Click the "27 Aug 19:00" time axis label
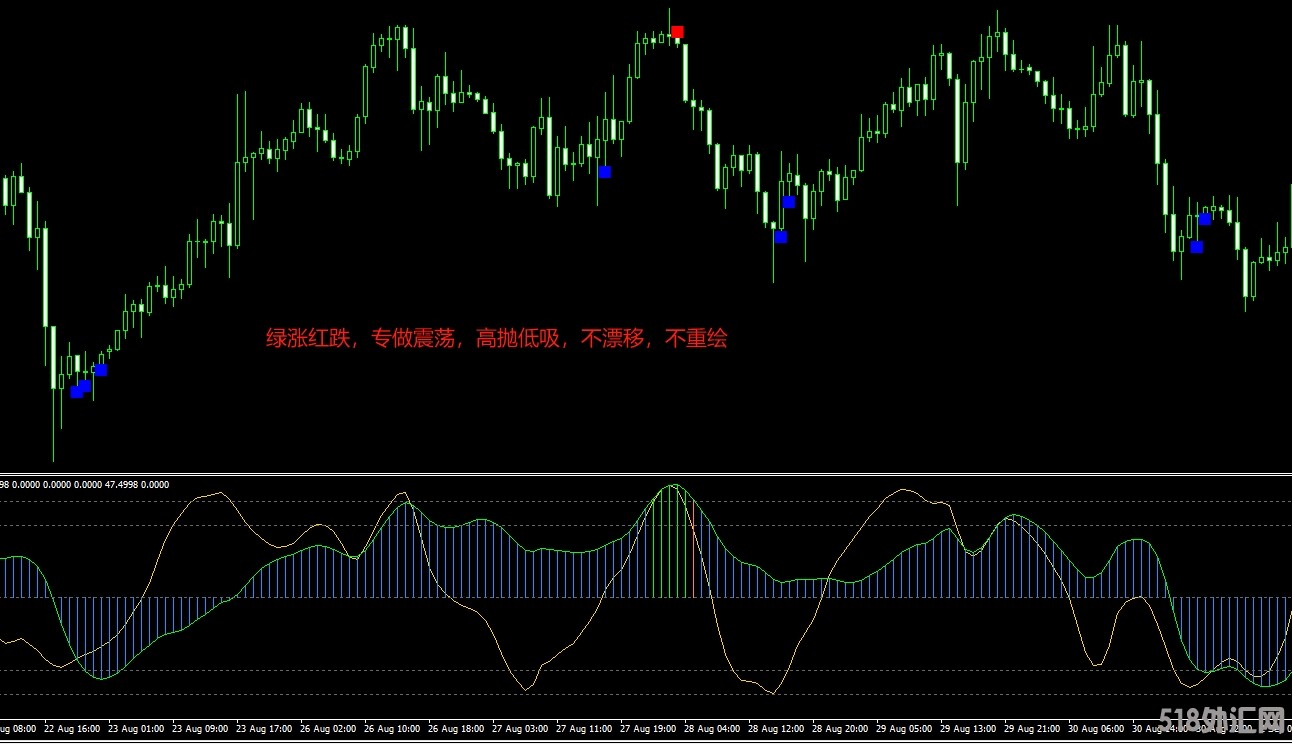 [x=650, y=729]
